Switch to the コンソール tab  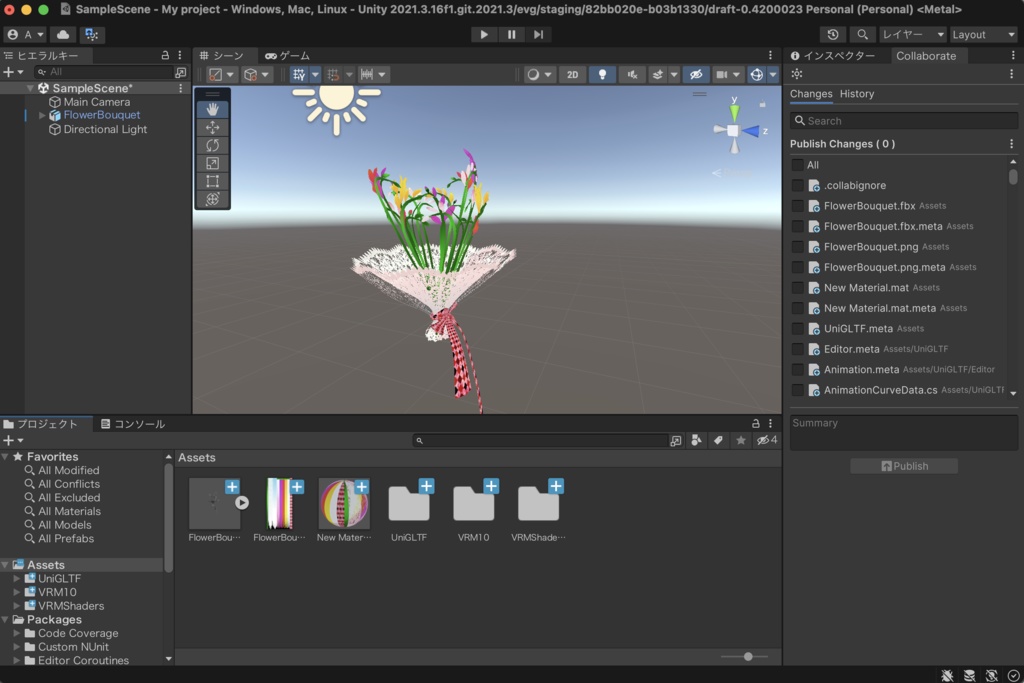coord(133,424)
